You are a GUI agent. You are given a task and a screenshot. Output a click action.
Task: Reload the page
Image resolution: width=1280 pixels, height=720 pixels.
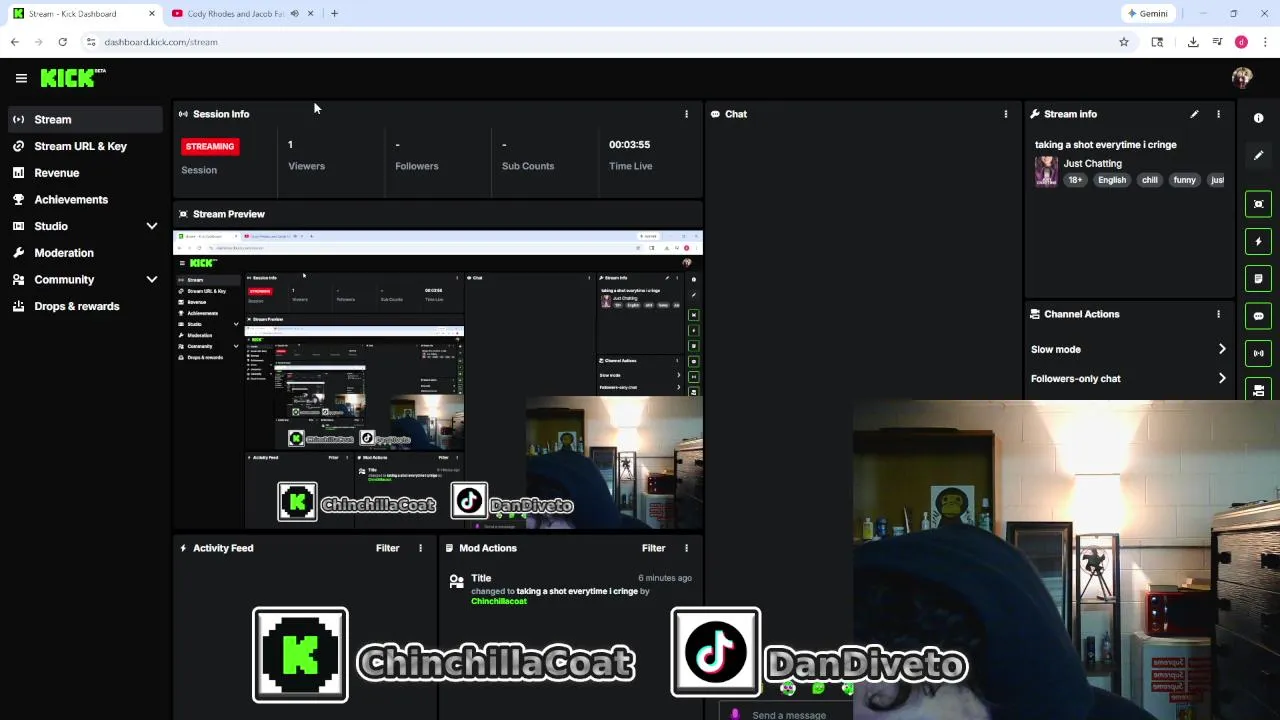pos(62,42)
